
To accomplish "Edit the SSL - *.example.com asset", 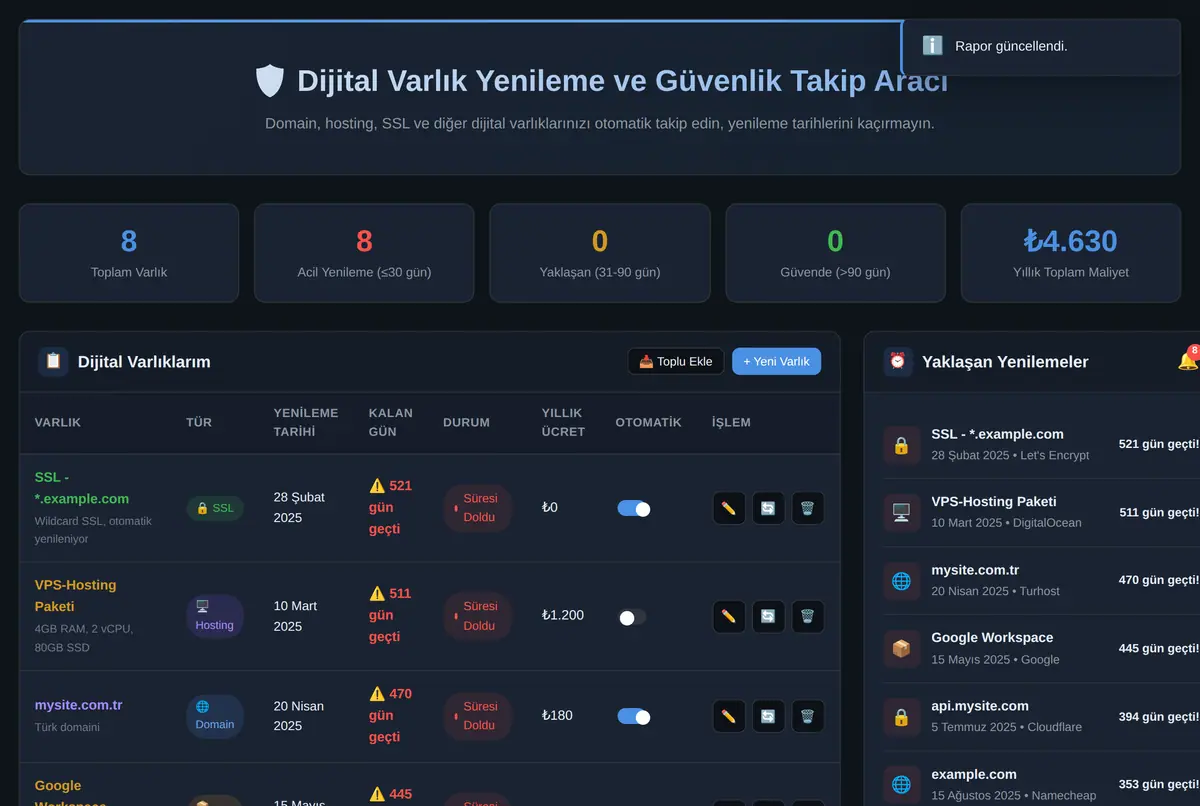I will (729, 508).
